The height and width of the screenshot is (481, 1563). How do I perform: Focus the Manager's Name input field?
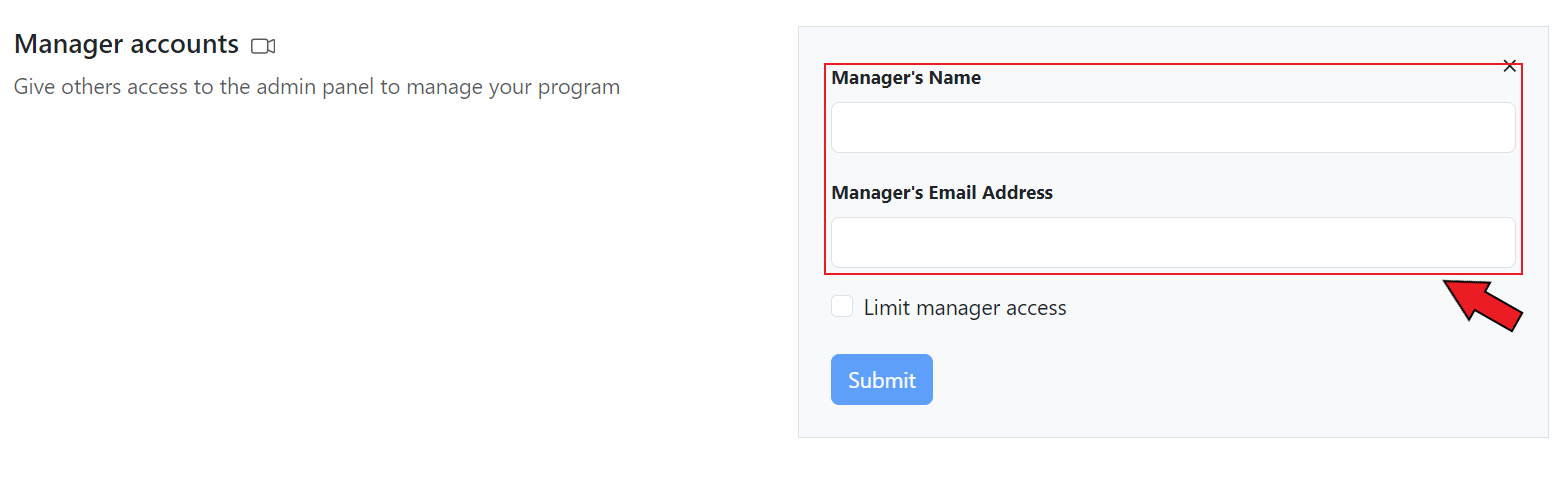click(1172, 127)
